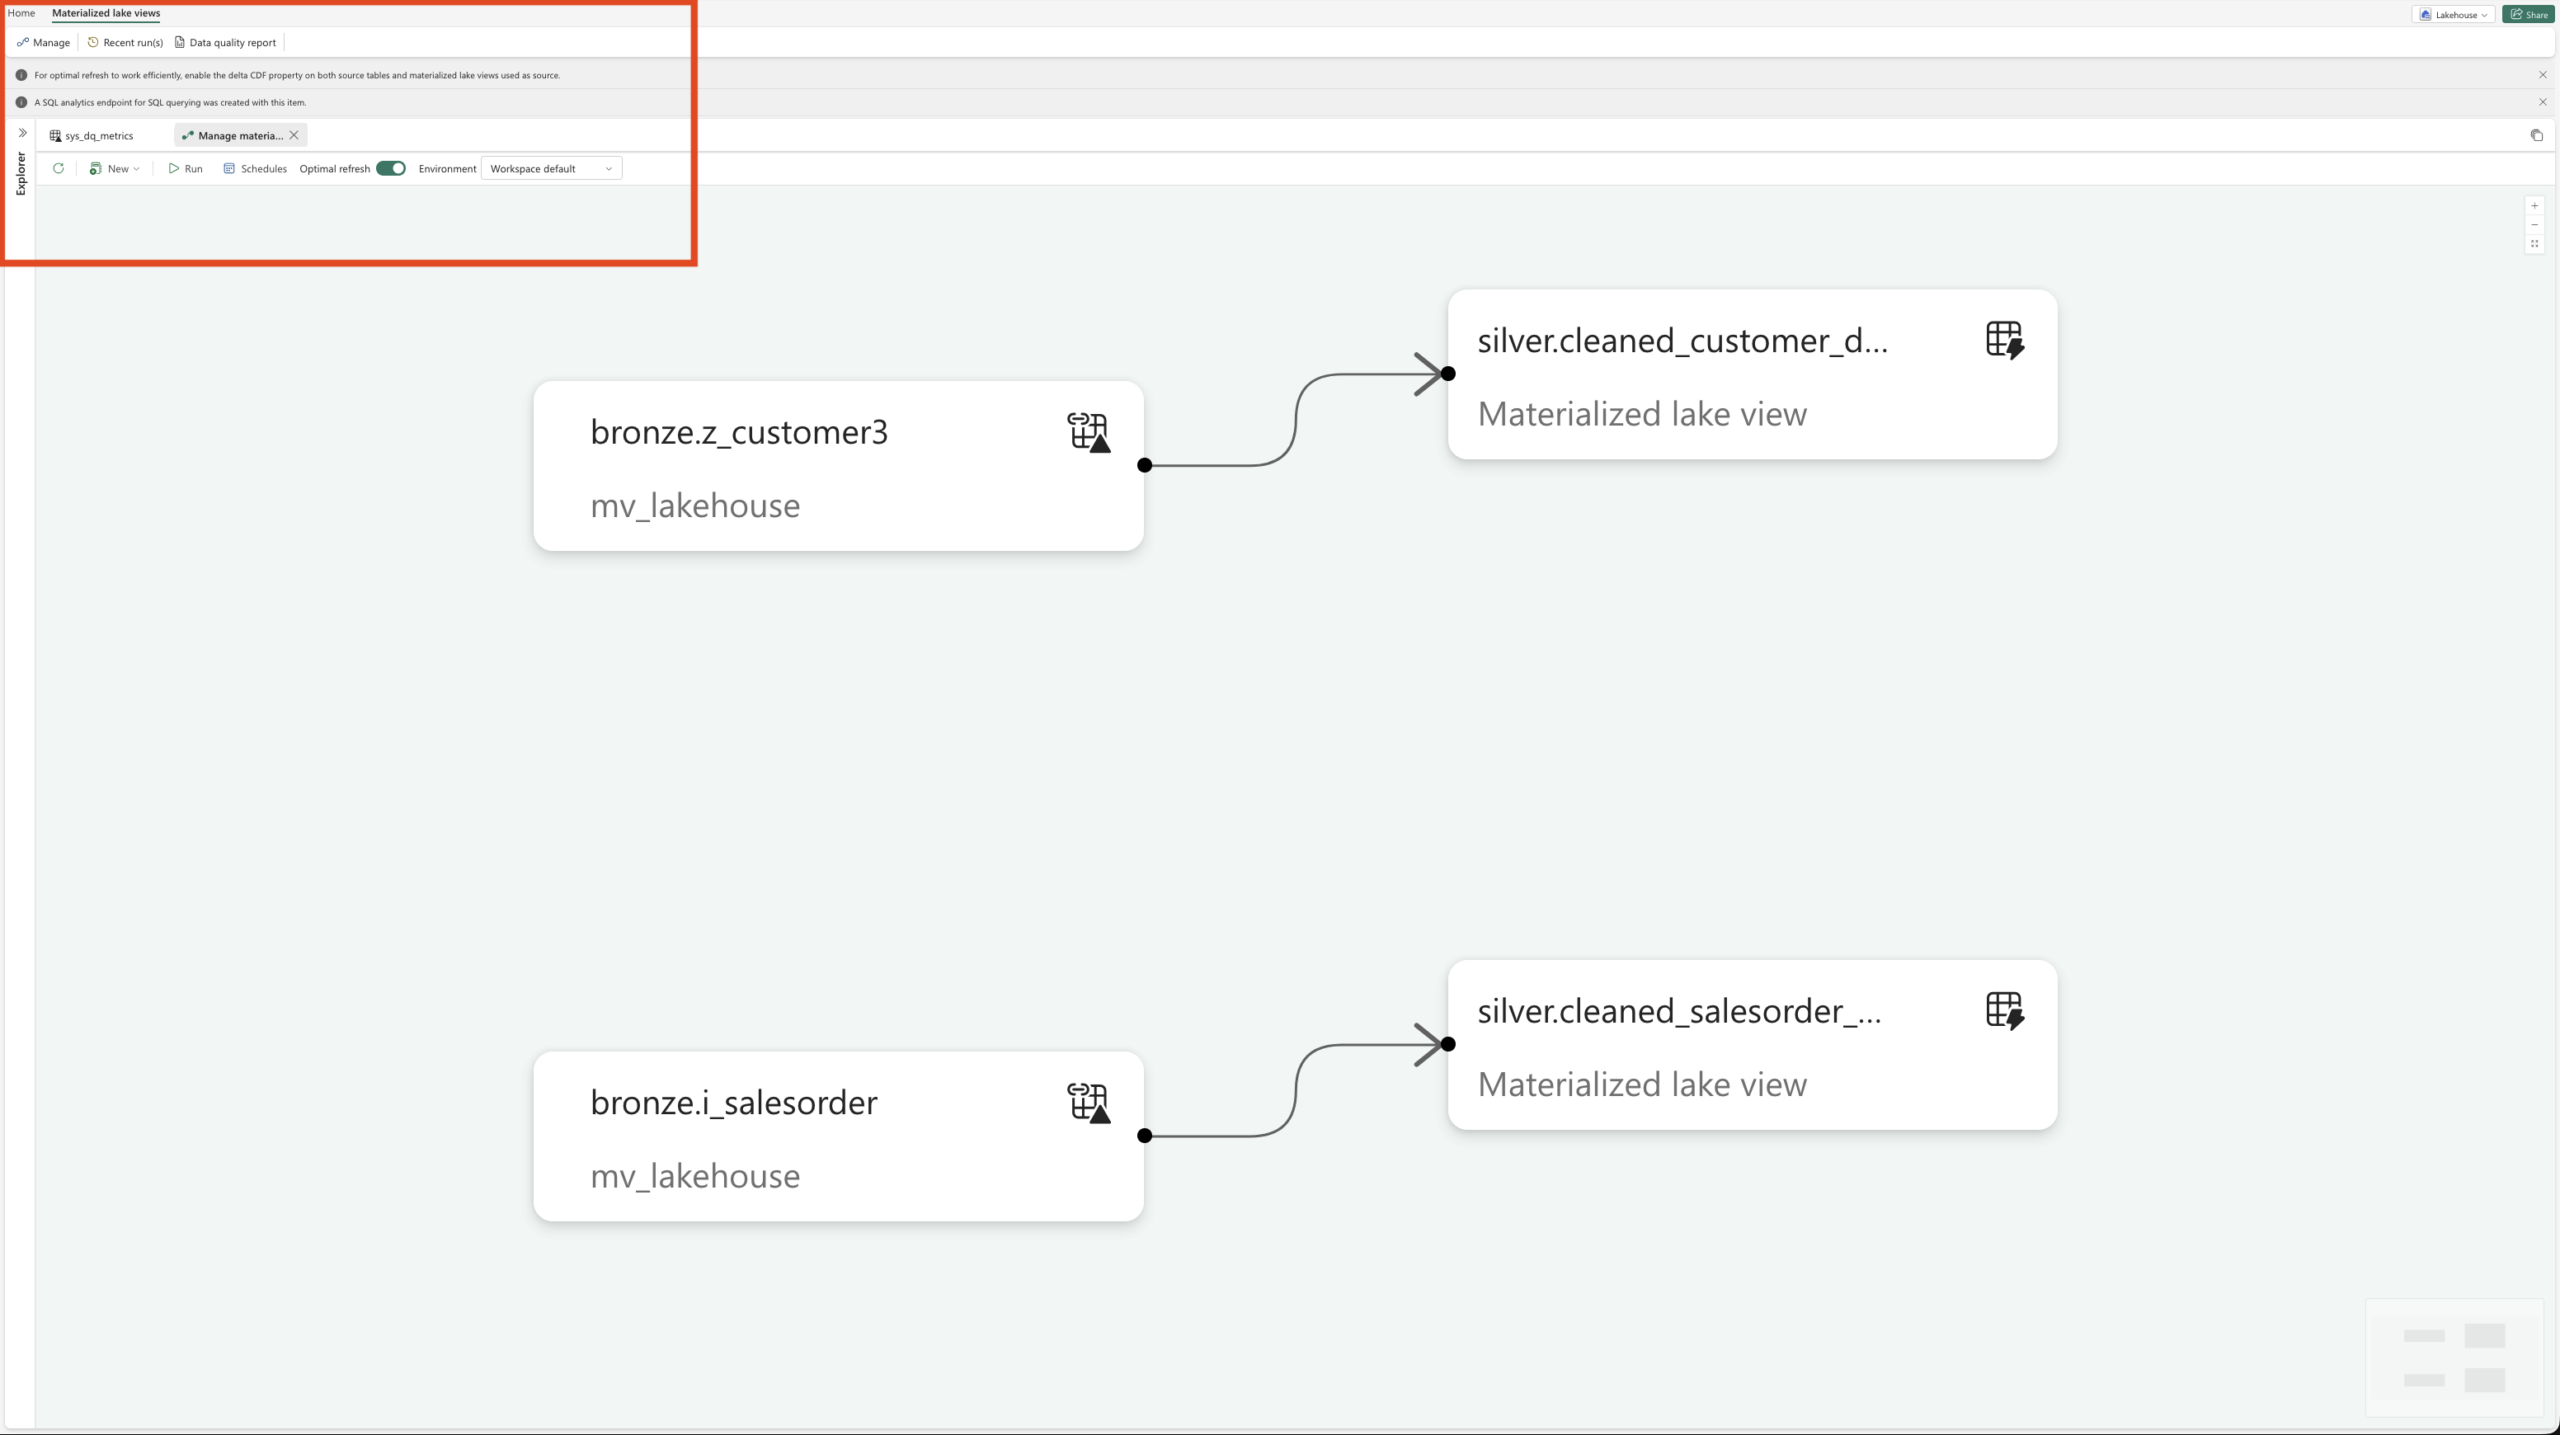The height and width of the screenshot is (1435, 2560).
Task: Click the refresh icon in lineage toolbar
Action: pos(59,168)
